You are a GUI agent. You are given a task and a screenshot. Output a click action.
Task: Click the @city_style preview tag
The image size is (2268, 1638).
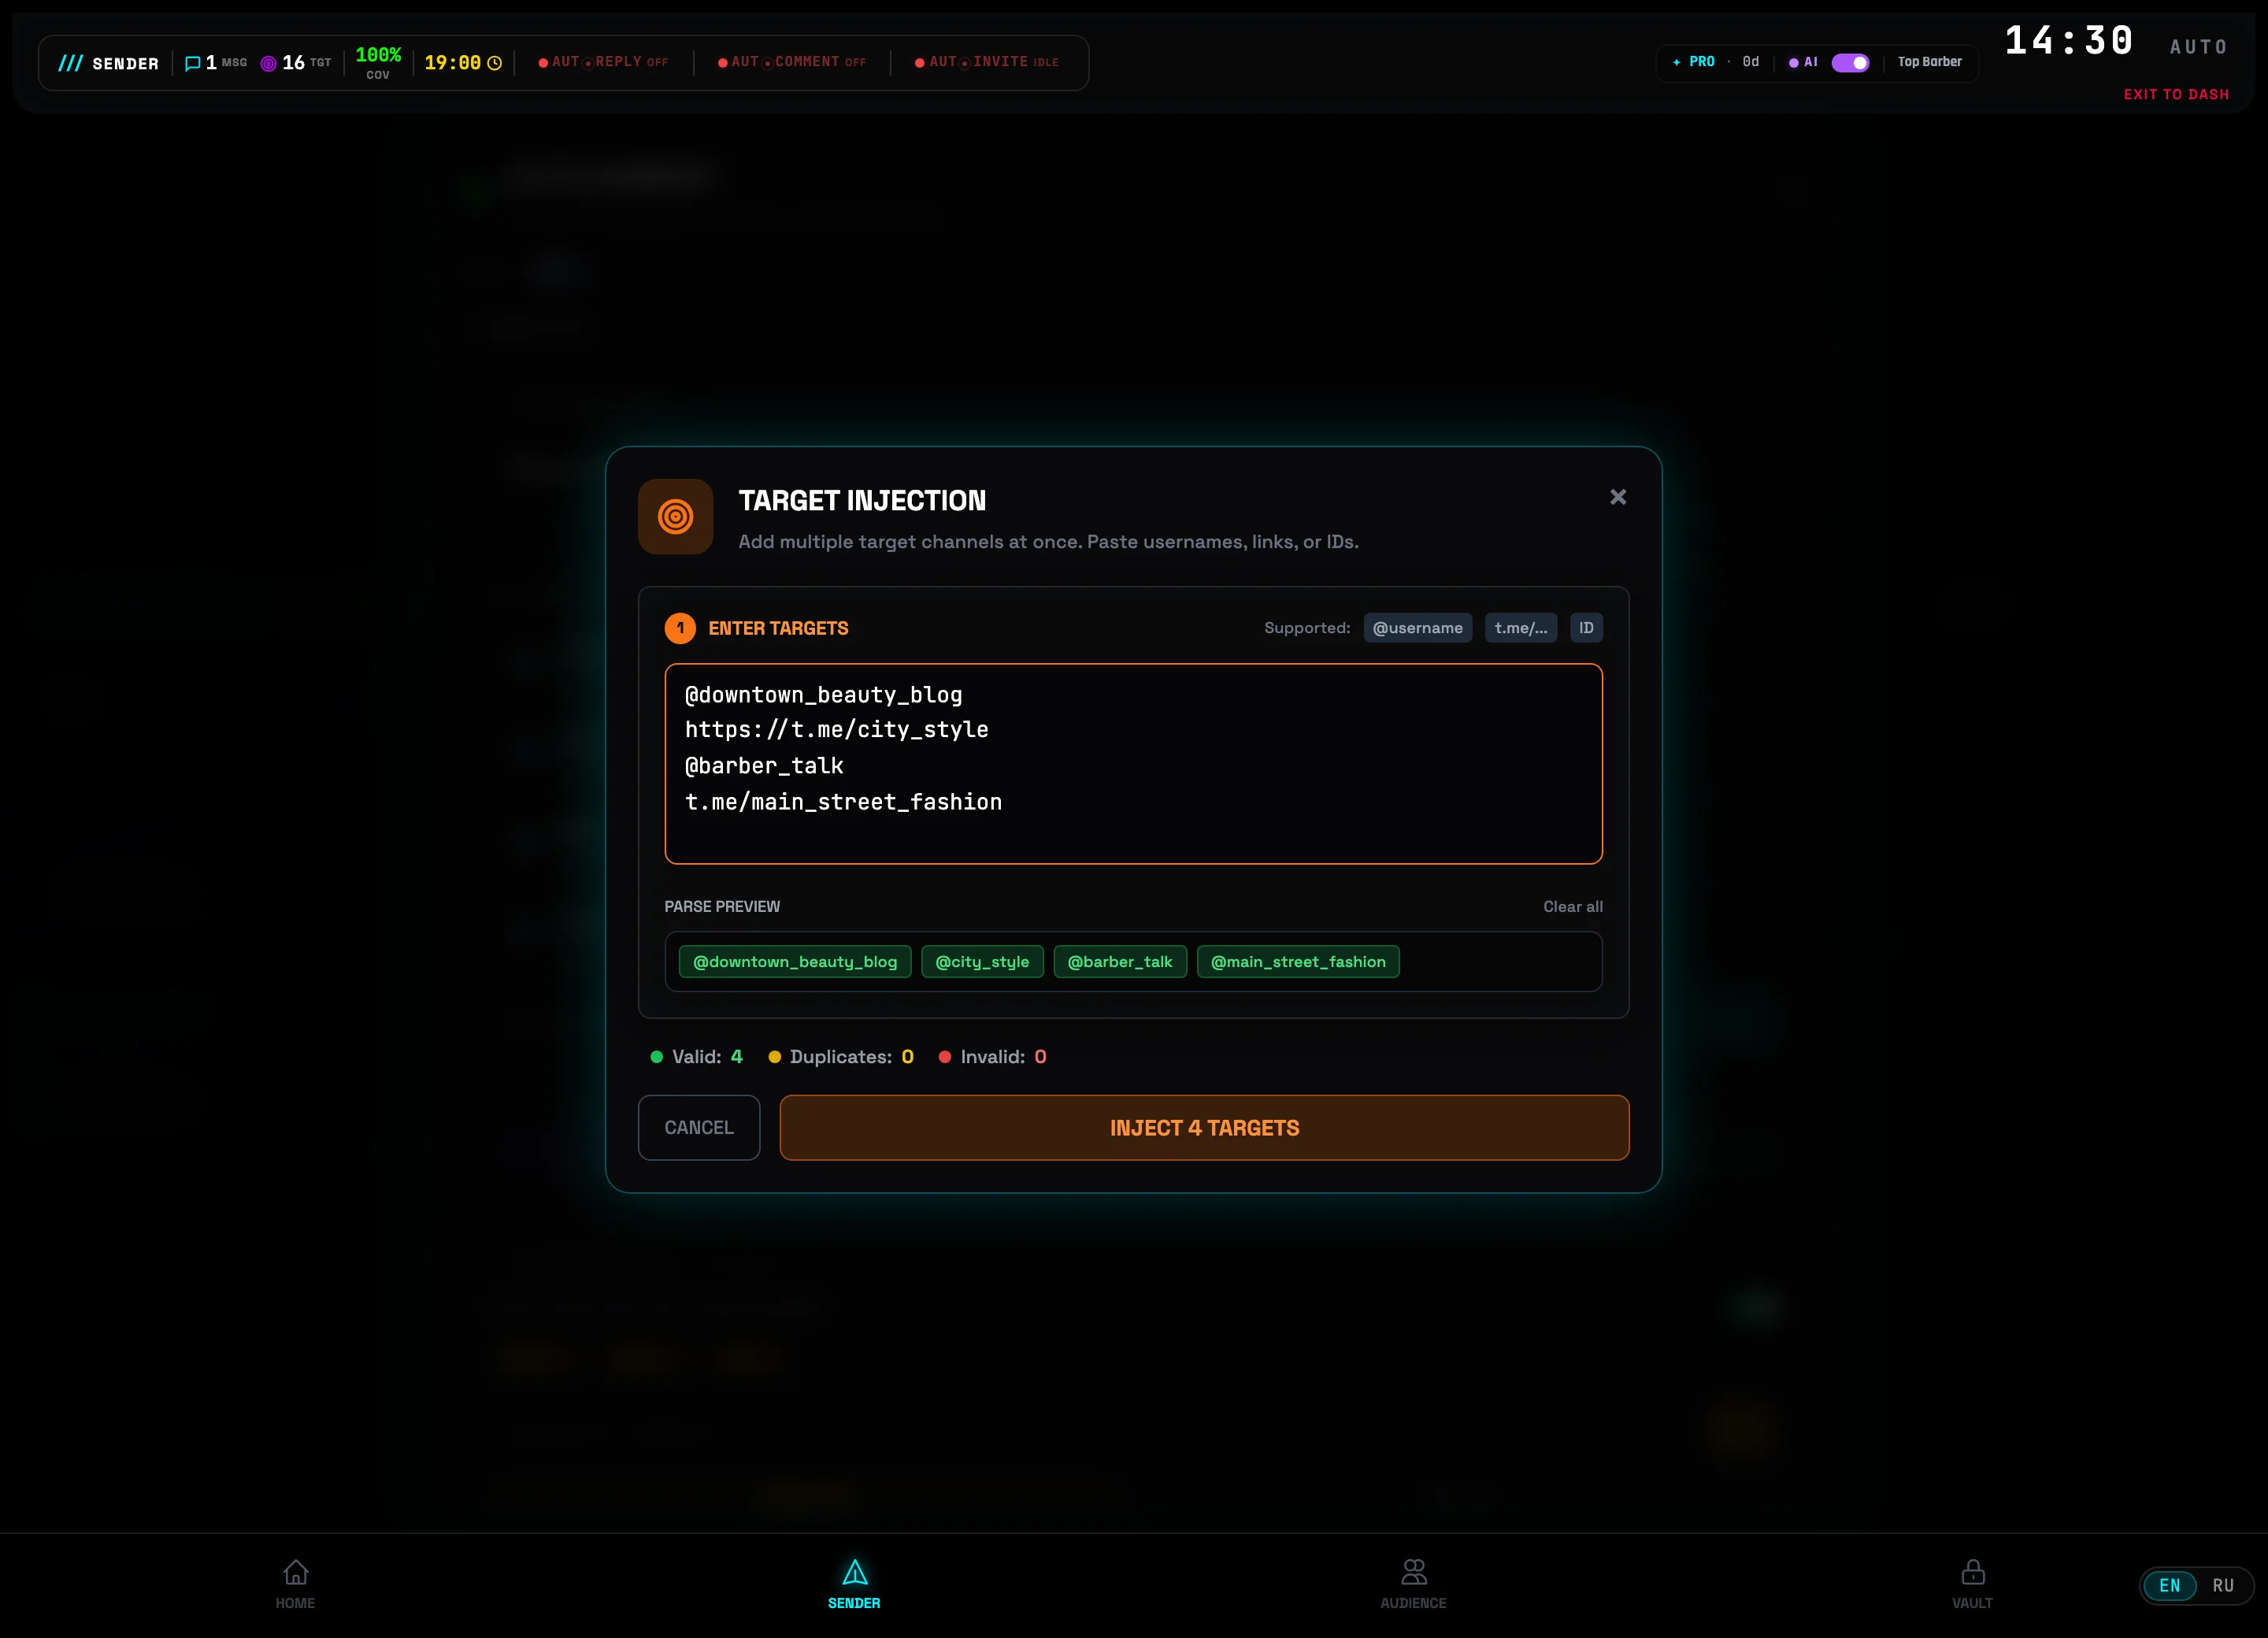click(982, 961)
